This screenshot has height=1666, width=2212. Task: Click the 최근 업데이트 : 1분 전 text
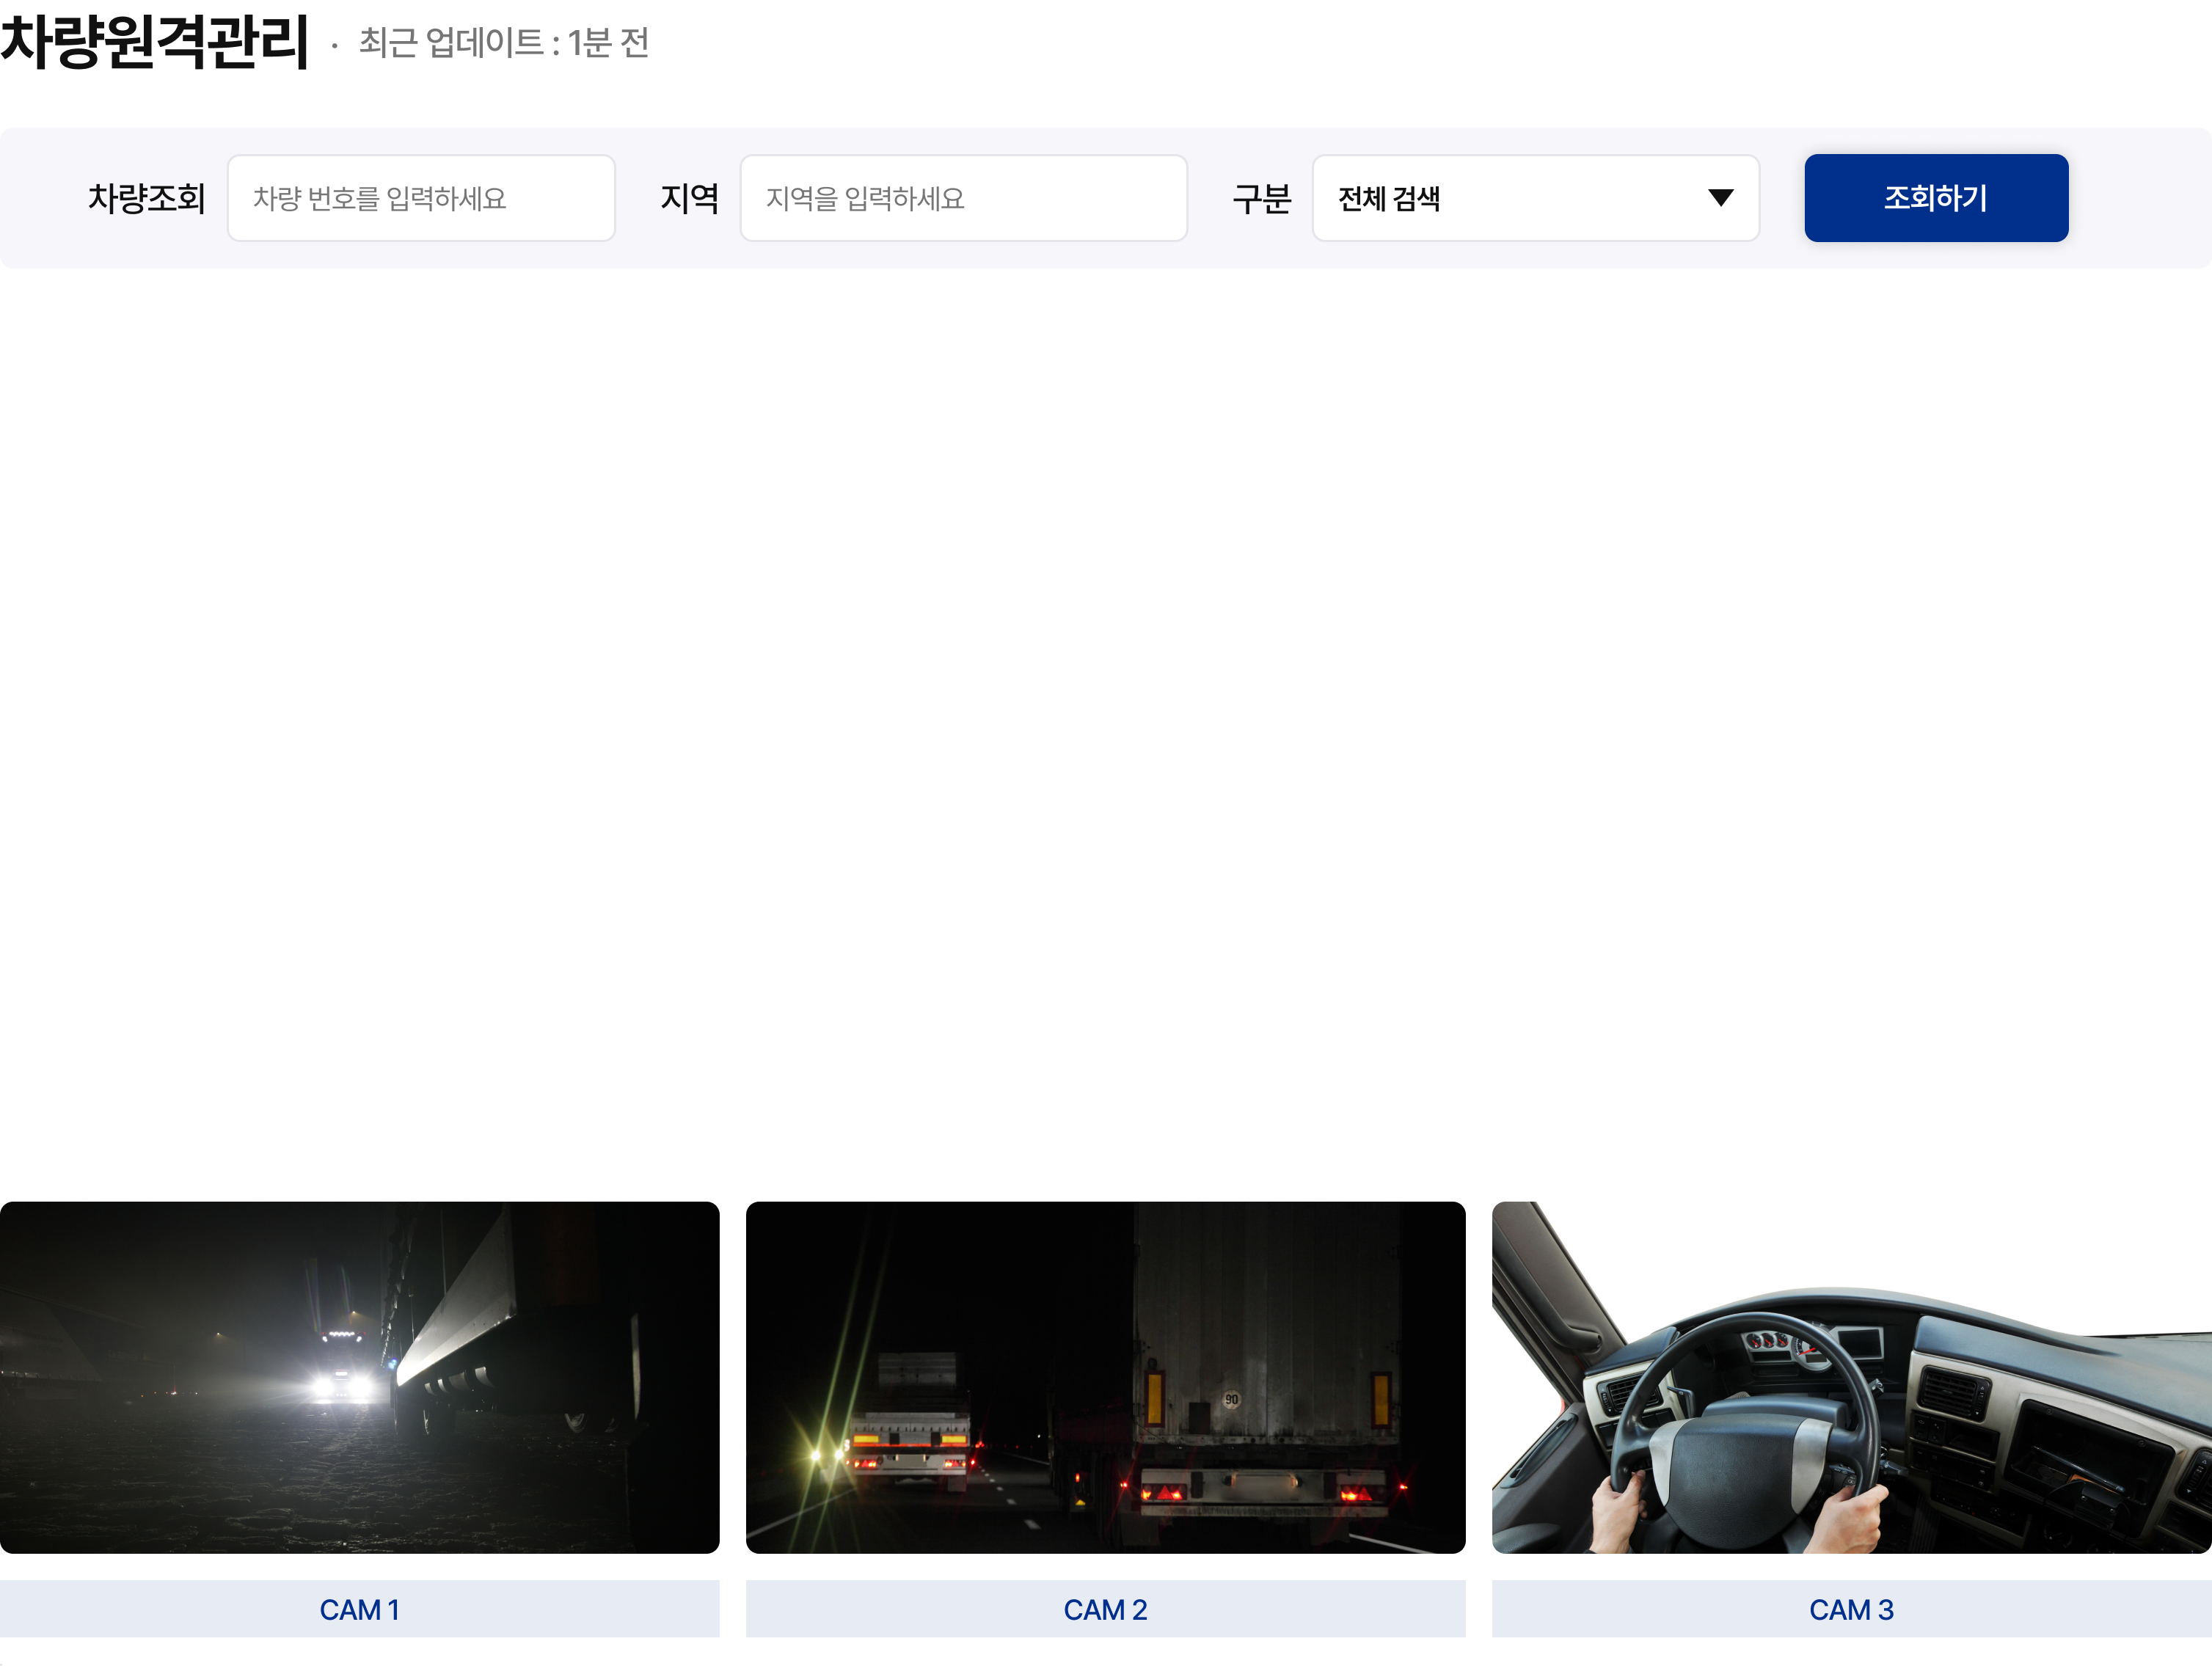pos(504,43)
